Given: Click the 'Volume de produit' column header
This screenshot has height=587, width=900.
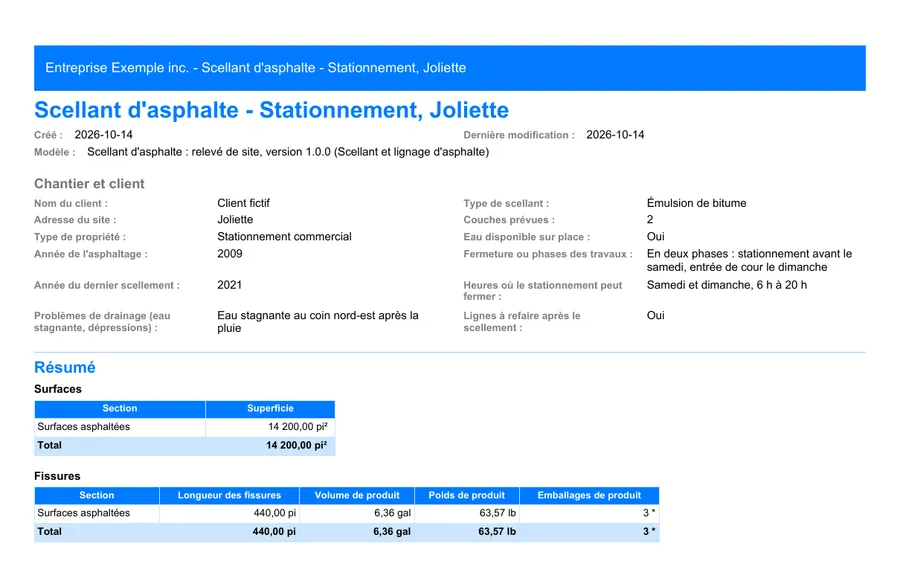Looking at the screenshot, I should 356,495.
